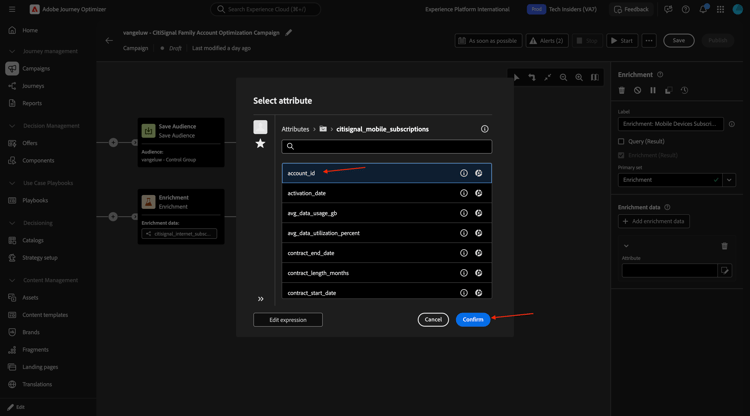Screen dimensions: 750x416
Task: Click the back arrow next to campaign title
Action: click(x=109, y=41)
